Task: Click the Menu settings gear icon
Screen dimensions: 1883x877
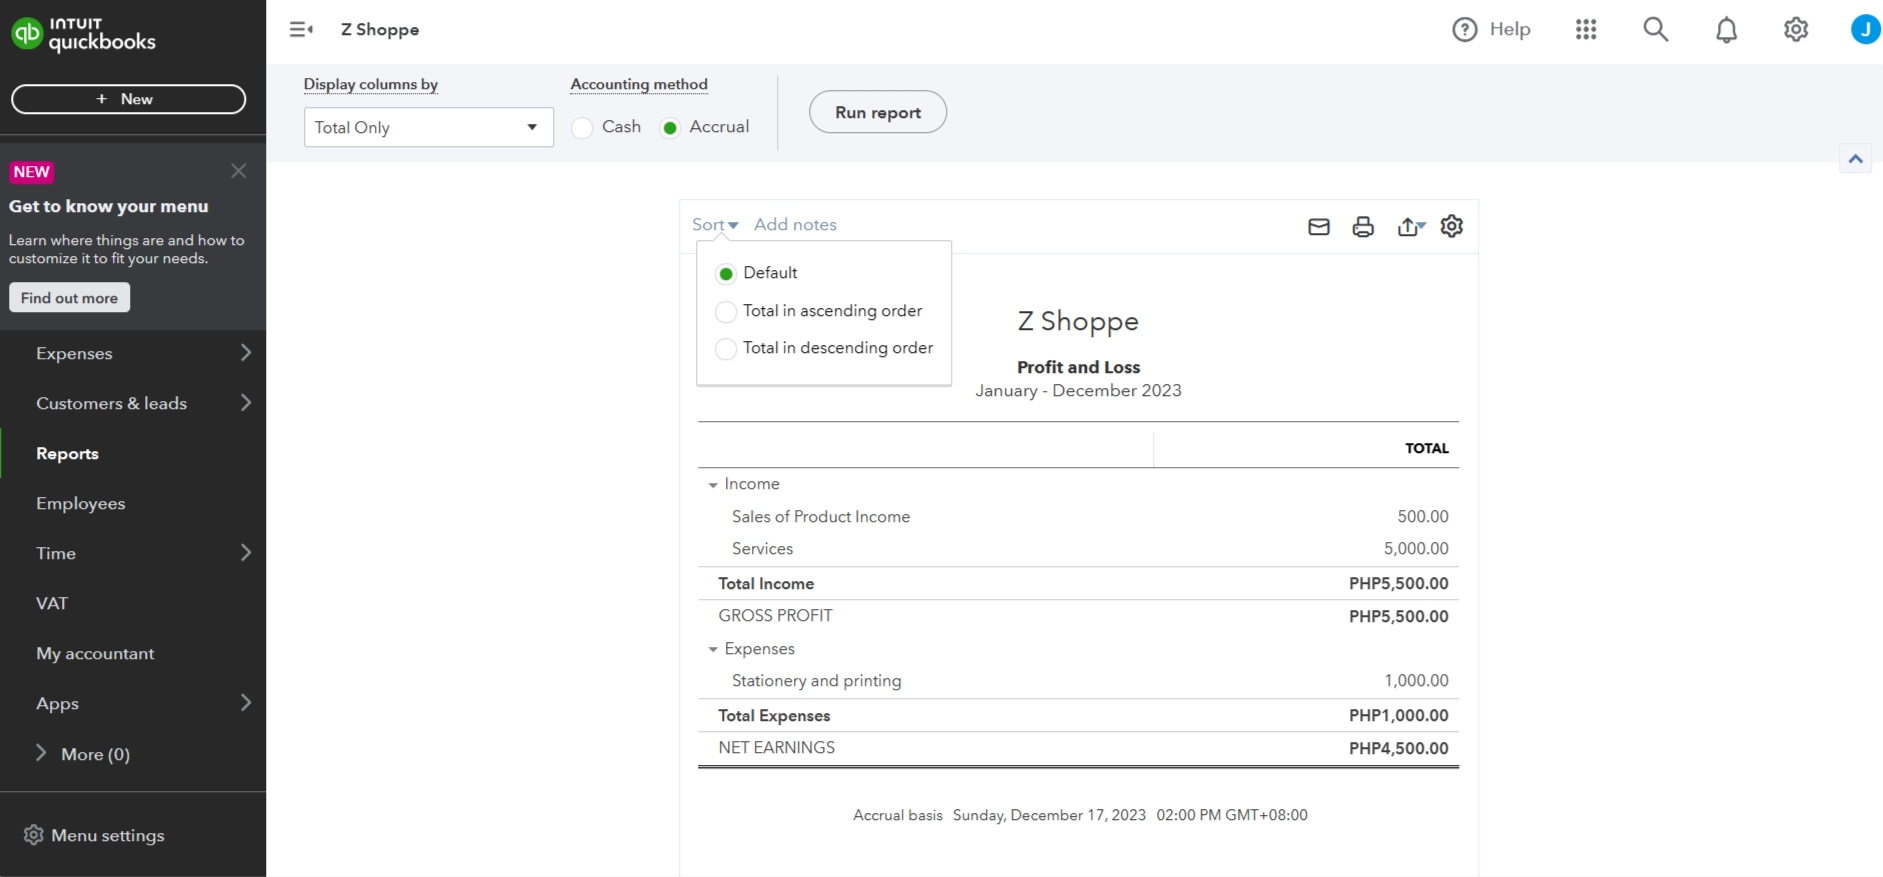Action: click(33, 835)
